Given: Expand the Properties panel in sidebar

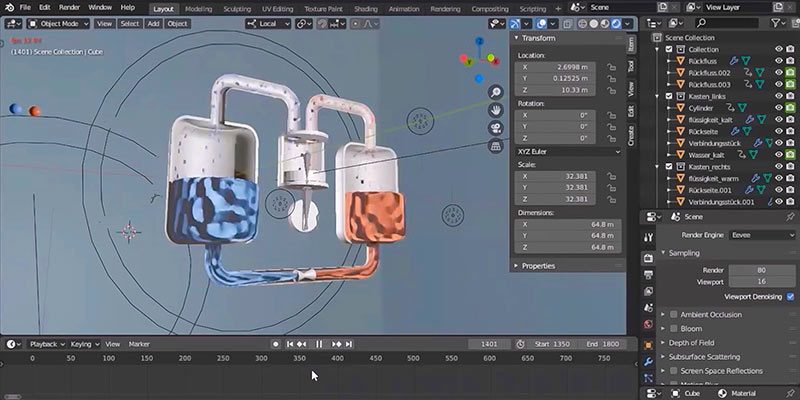Looking at the screenshot, I should point(516,266).
